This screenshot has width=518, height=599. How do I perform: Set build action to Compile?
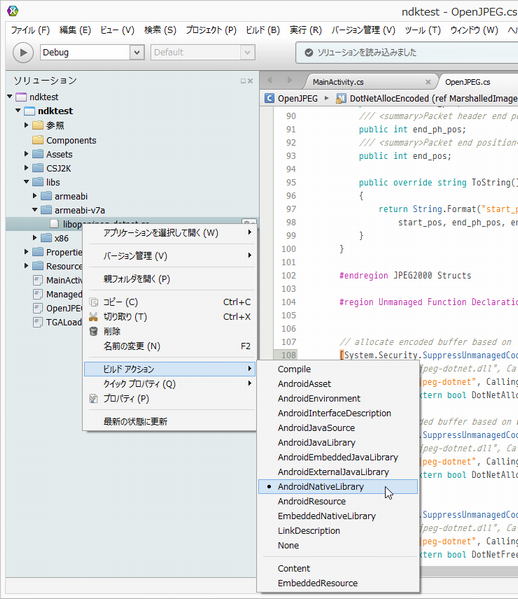338,369
